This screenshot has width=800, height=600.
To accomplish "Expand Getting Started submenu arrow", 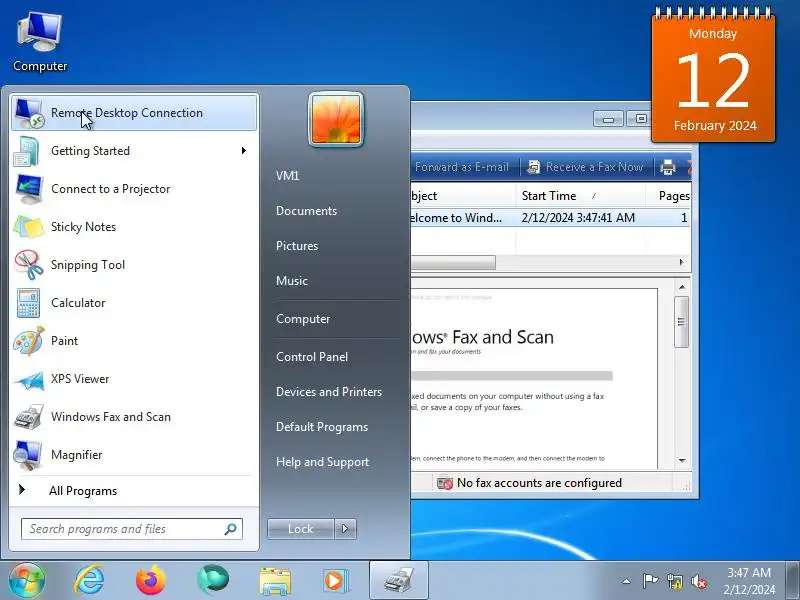I will pyautogui.click(x=244, y=151).
